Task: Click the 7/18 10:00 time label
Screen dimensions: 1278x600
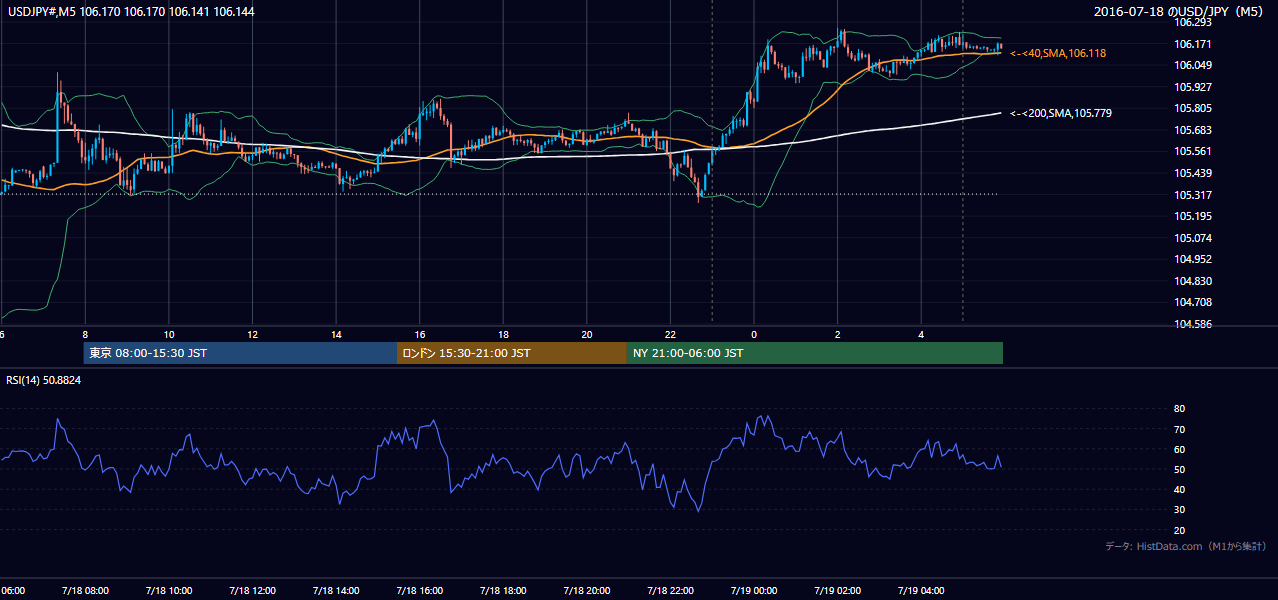Action: [x=167, y=591]
